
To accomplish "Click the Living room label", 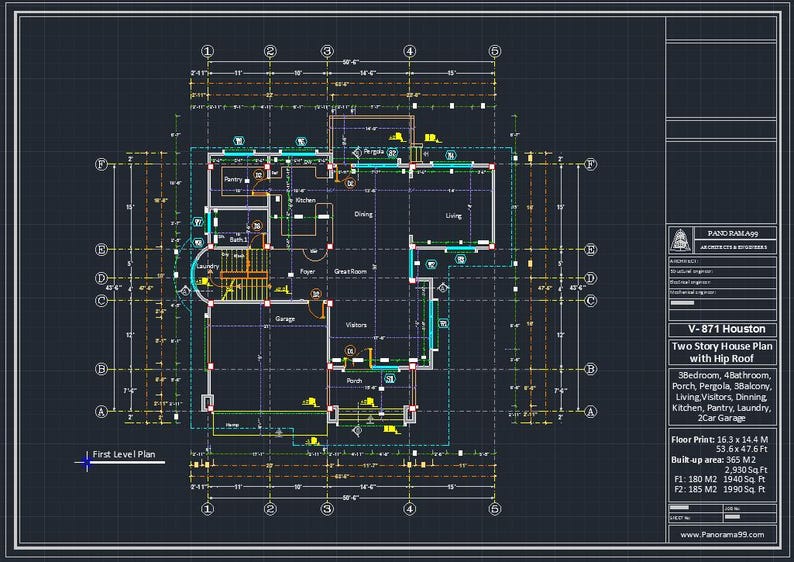I will tap(453, 216).
